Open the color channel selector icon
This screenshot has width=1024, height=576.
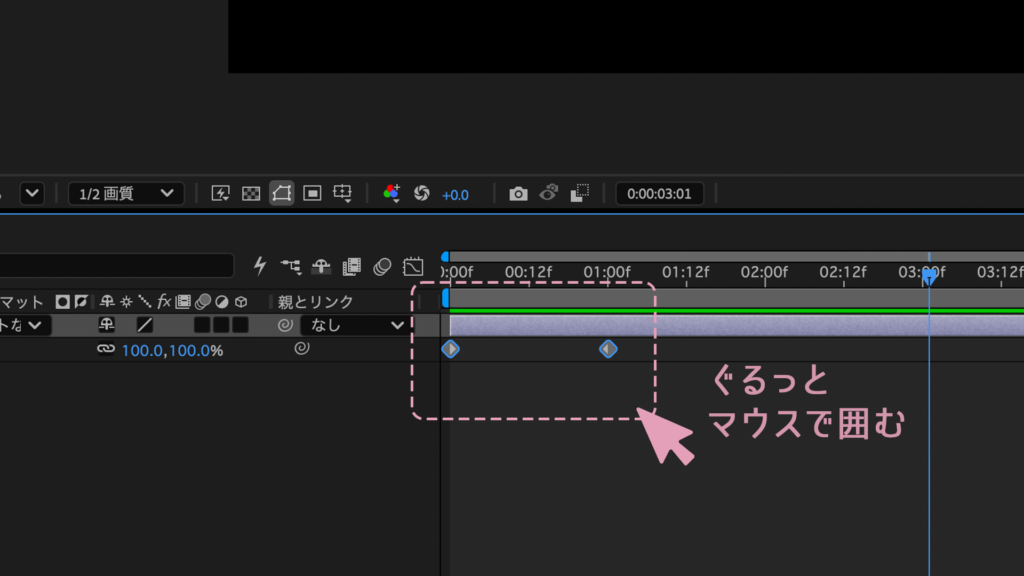coord(391,193)
